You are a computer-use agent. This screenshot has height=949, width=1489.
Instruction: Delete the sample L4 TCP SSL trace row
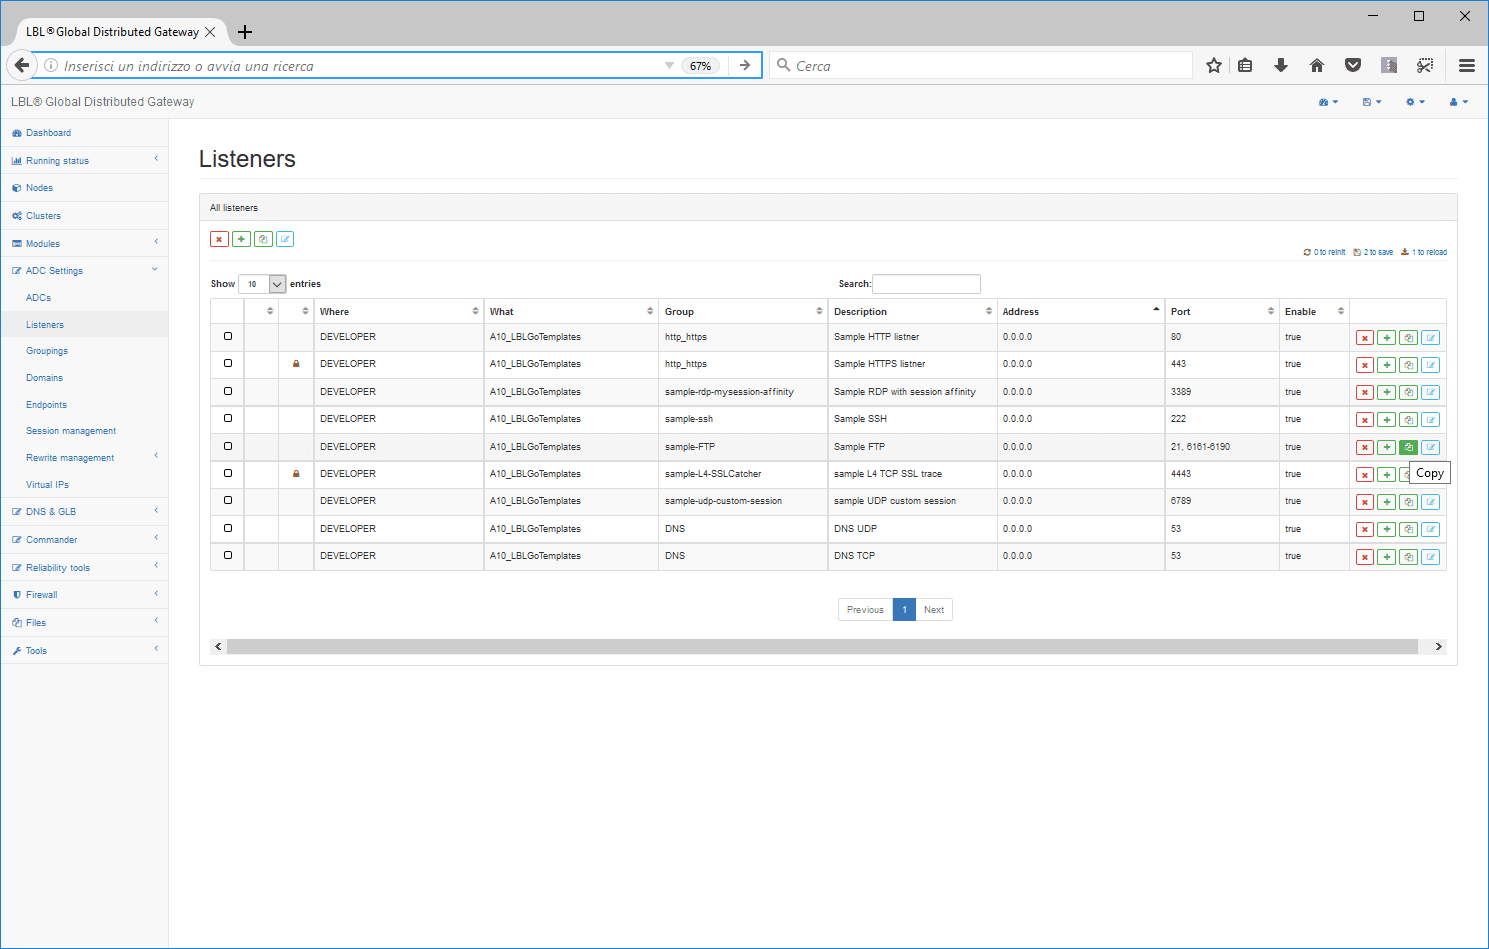[x=1365, y=475]
